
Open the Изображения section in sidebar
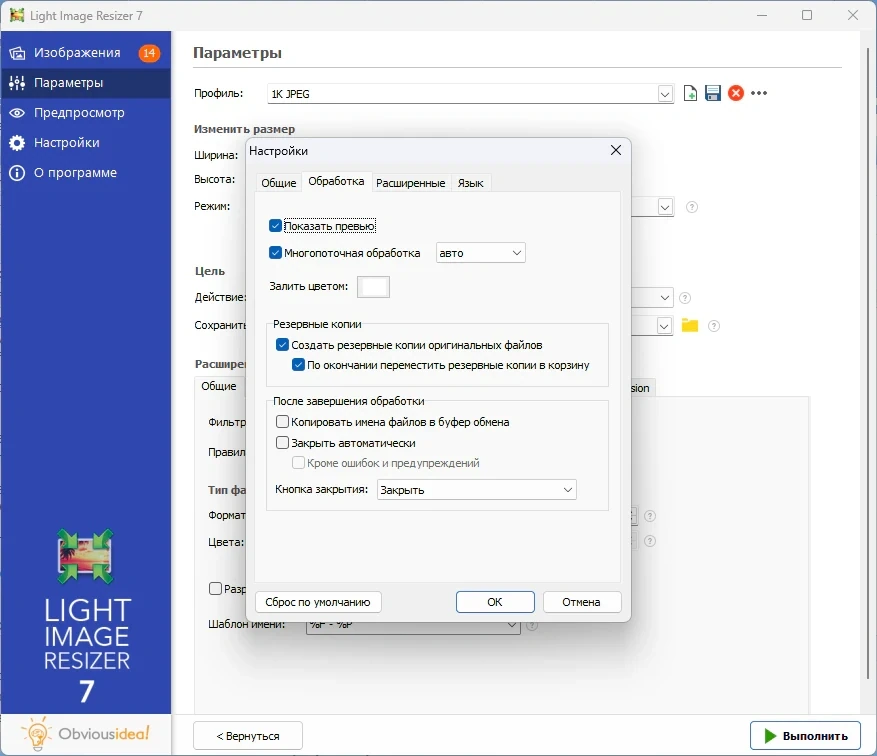click(86, 53)
